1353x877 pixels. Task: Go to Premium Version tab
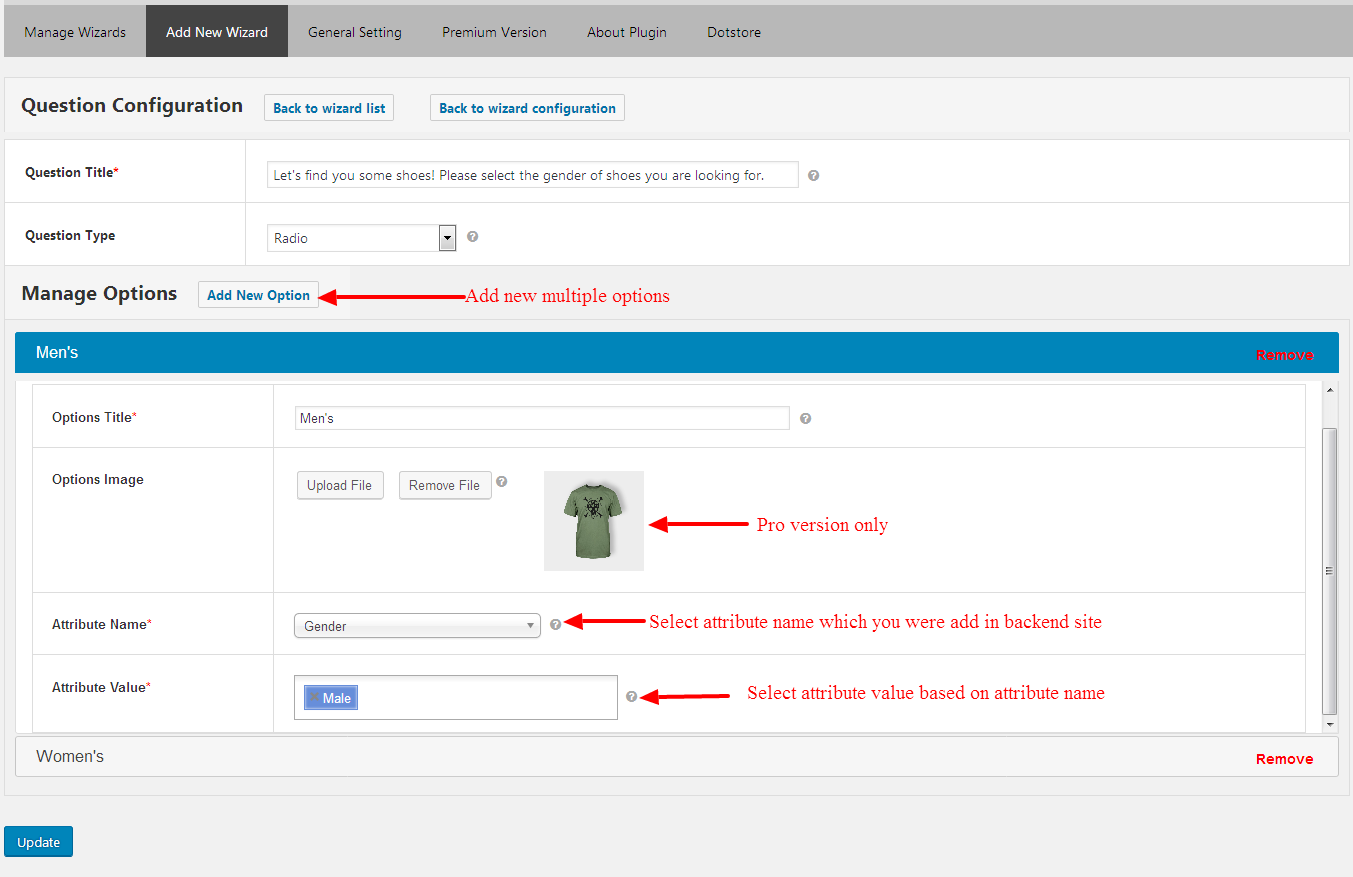click(494, 32)
